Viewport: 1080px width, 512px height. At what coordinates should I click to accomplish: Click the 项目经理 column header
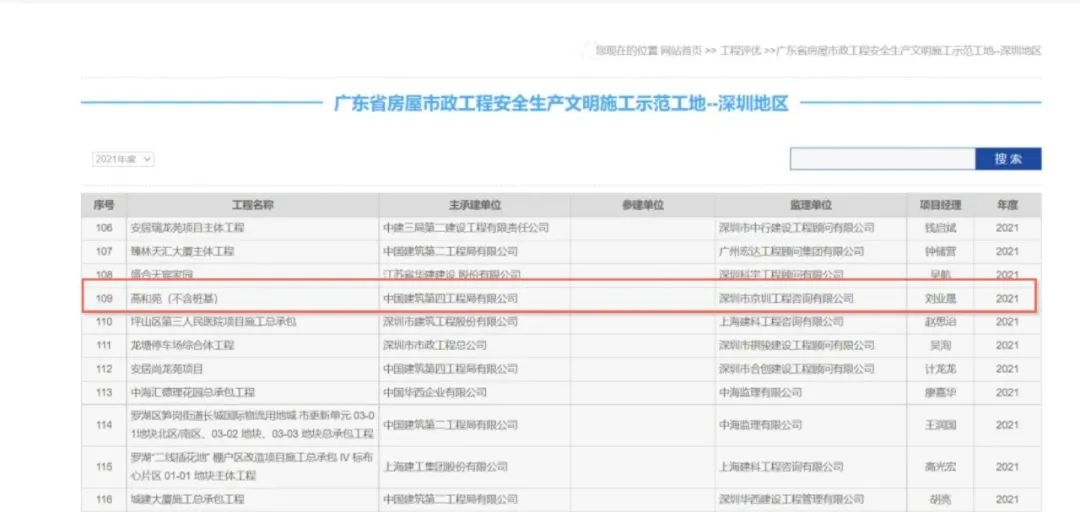click(940, 205)
